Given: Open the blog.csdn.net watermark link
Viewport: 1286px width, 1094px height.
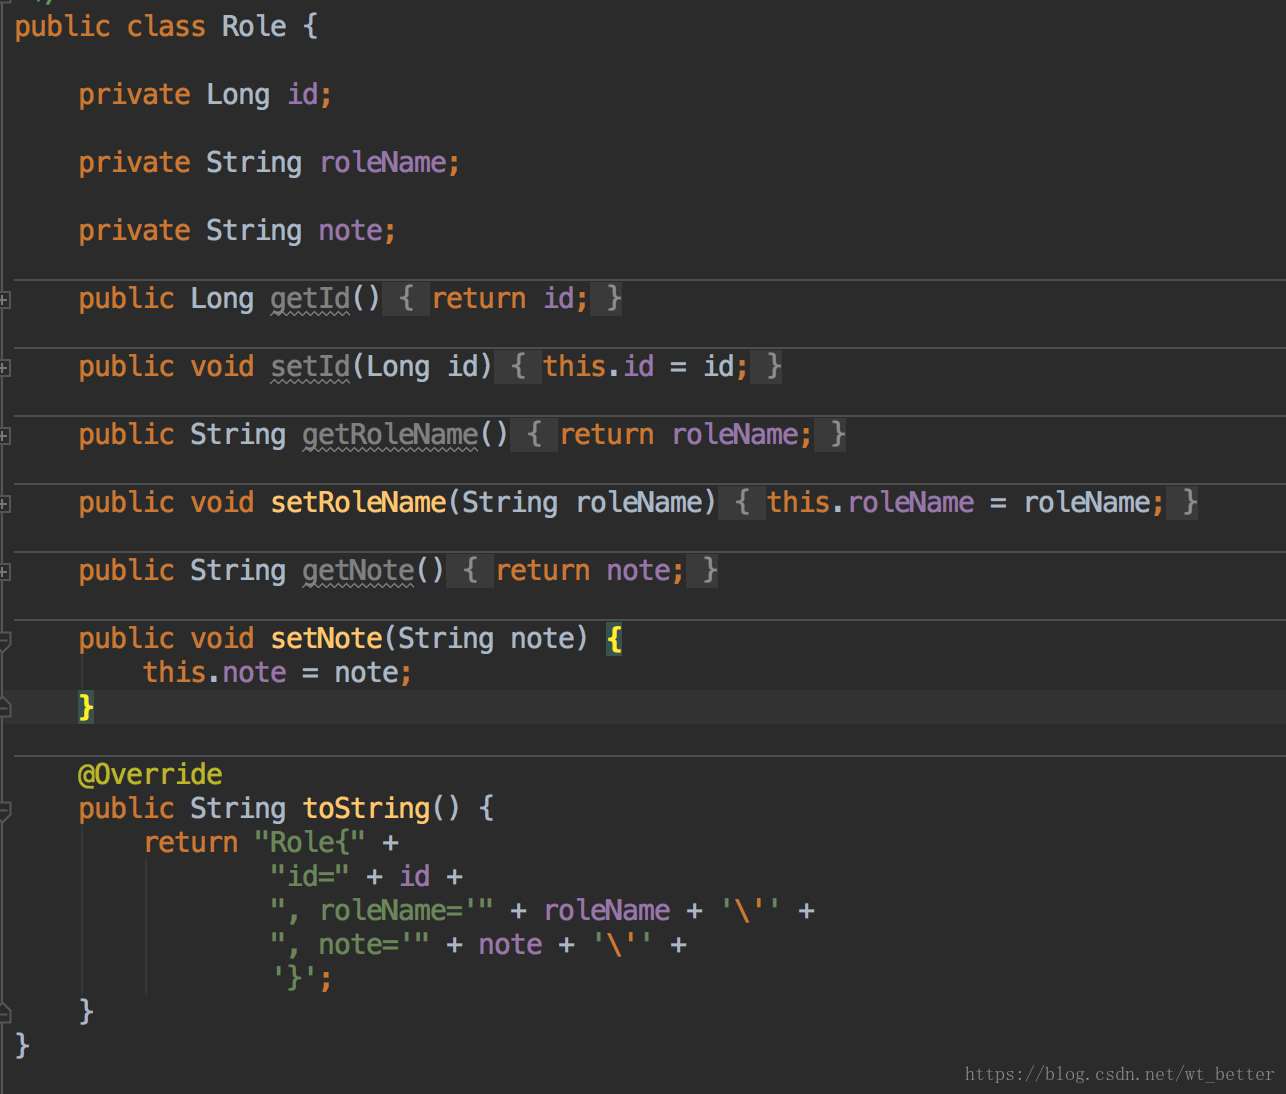Looking at the screenshot, I should point(1119,1074).
